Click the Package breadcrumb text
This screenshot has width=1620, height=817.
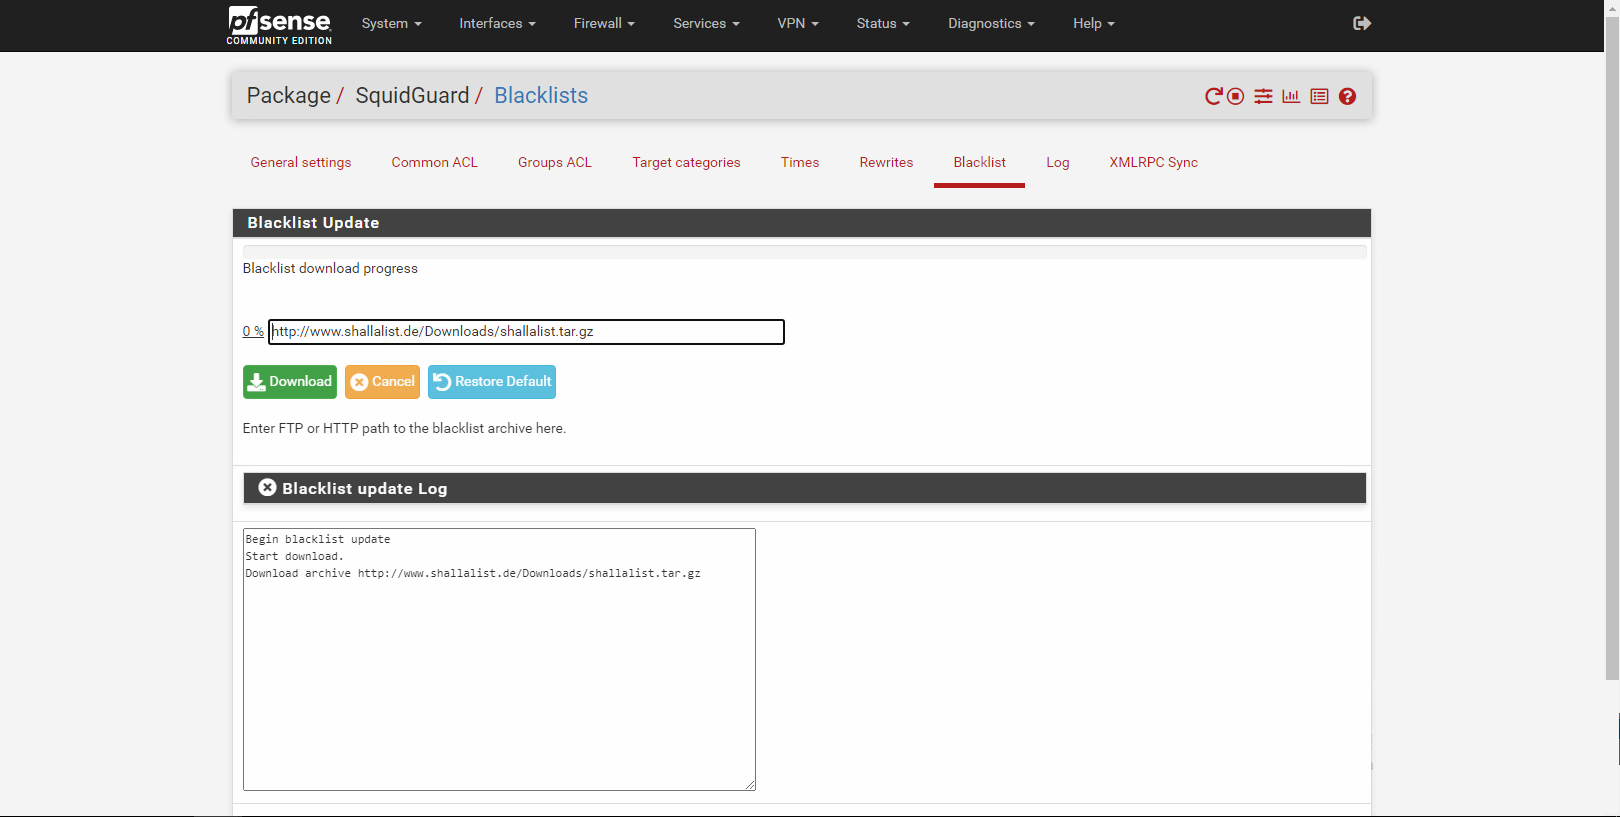coord(289,95)
